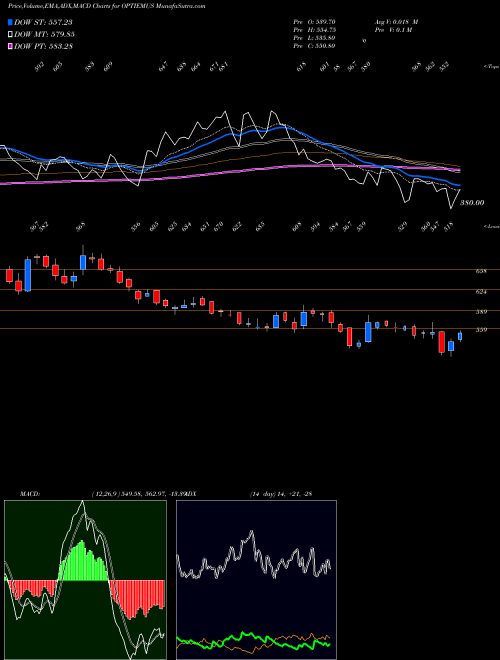
Task: Click the 638 price level label
Action: 481,271
